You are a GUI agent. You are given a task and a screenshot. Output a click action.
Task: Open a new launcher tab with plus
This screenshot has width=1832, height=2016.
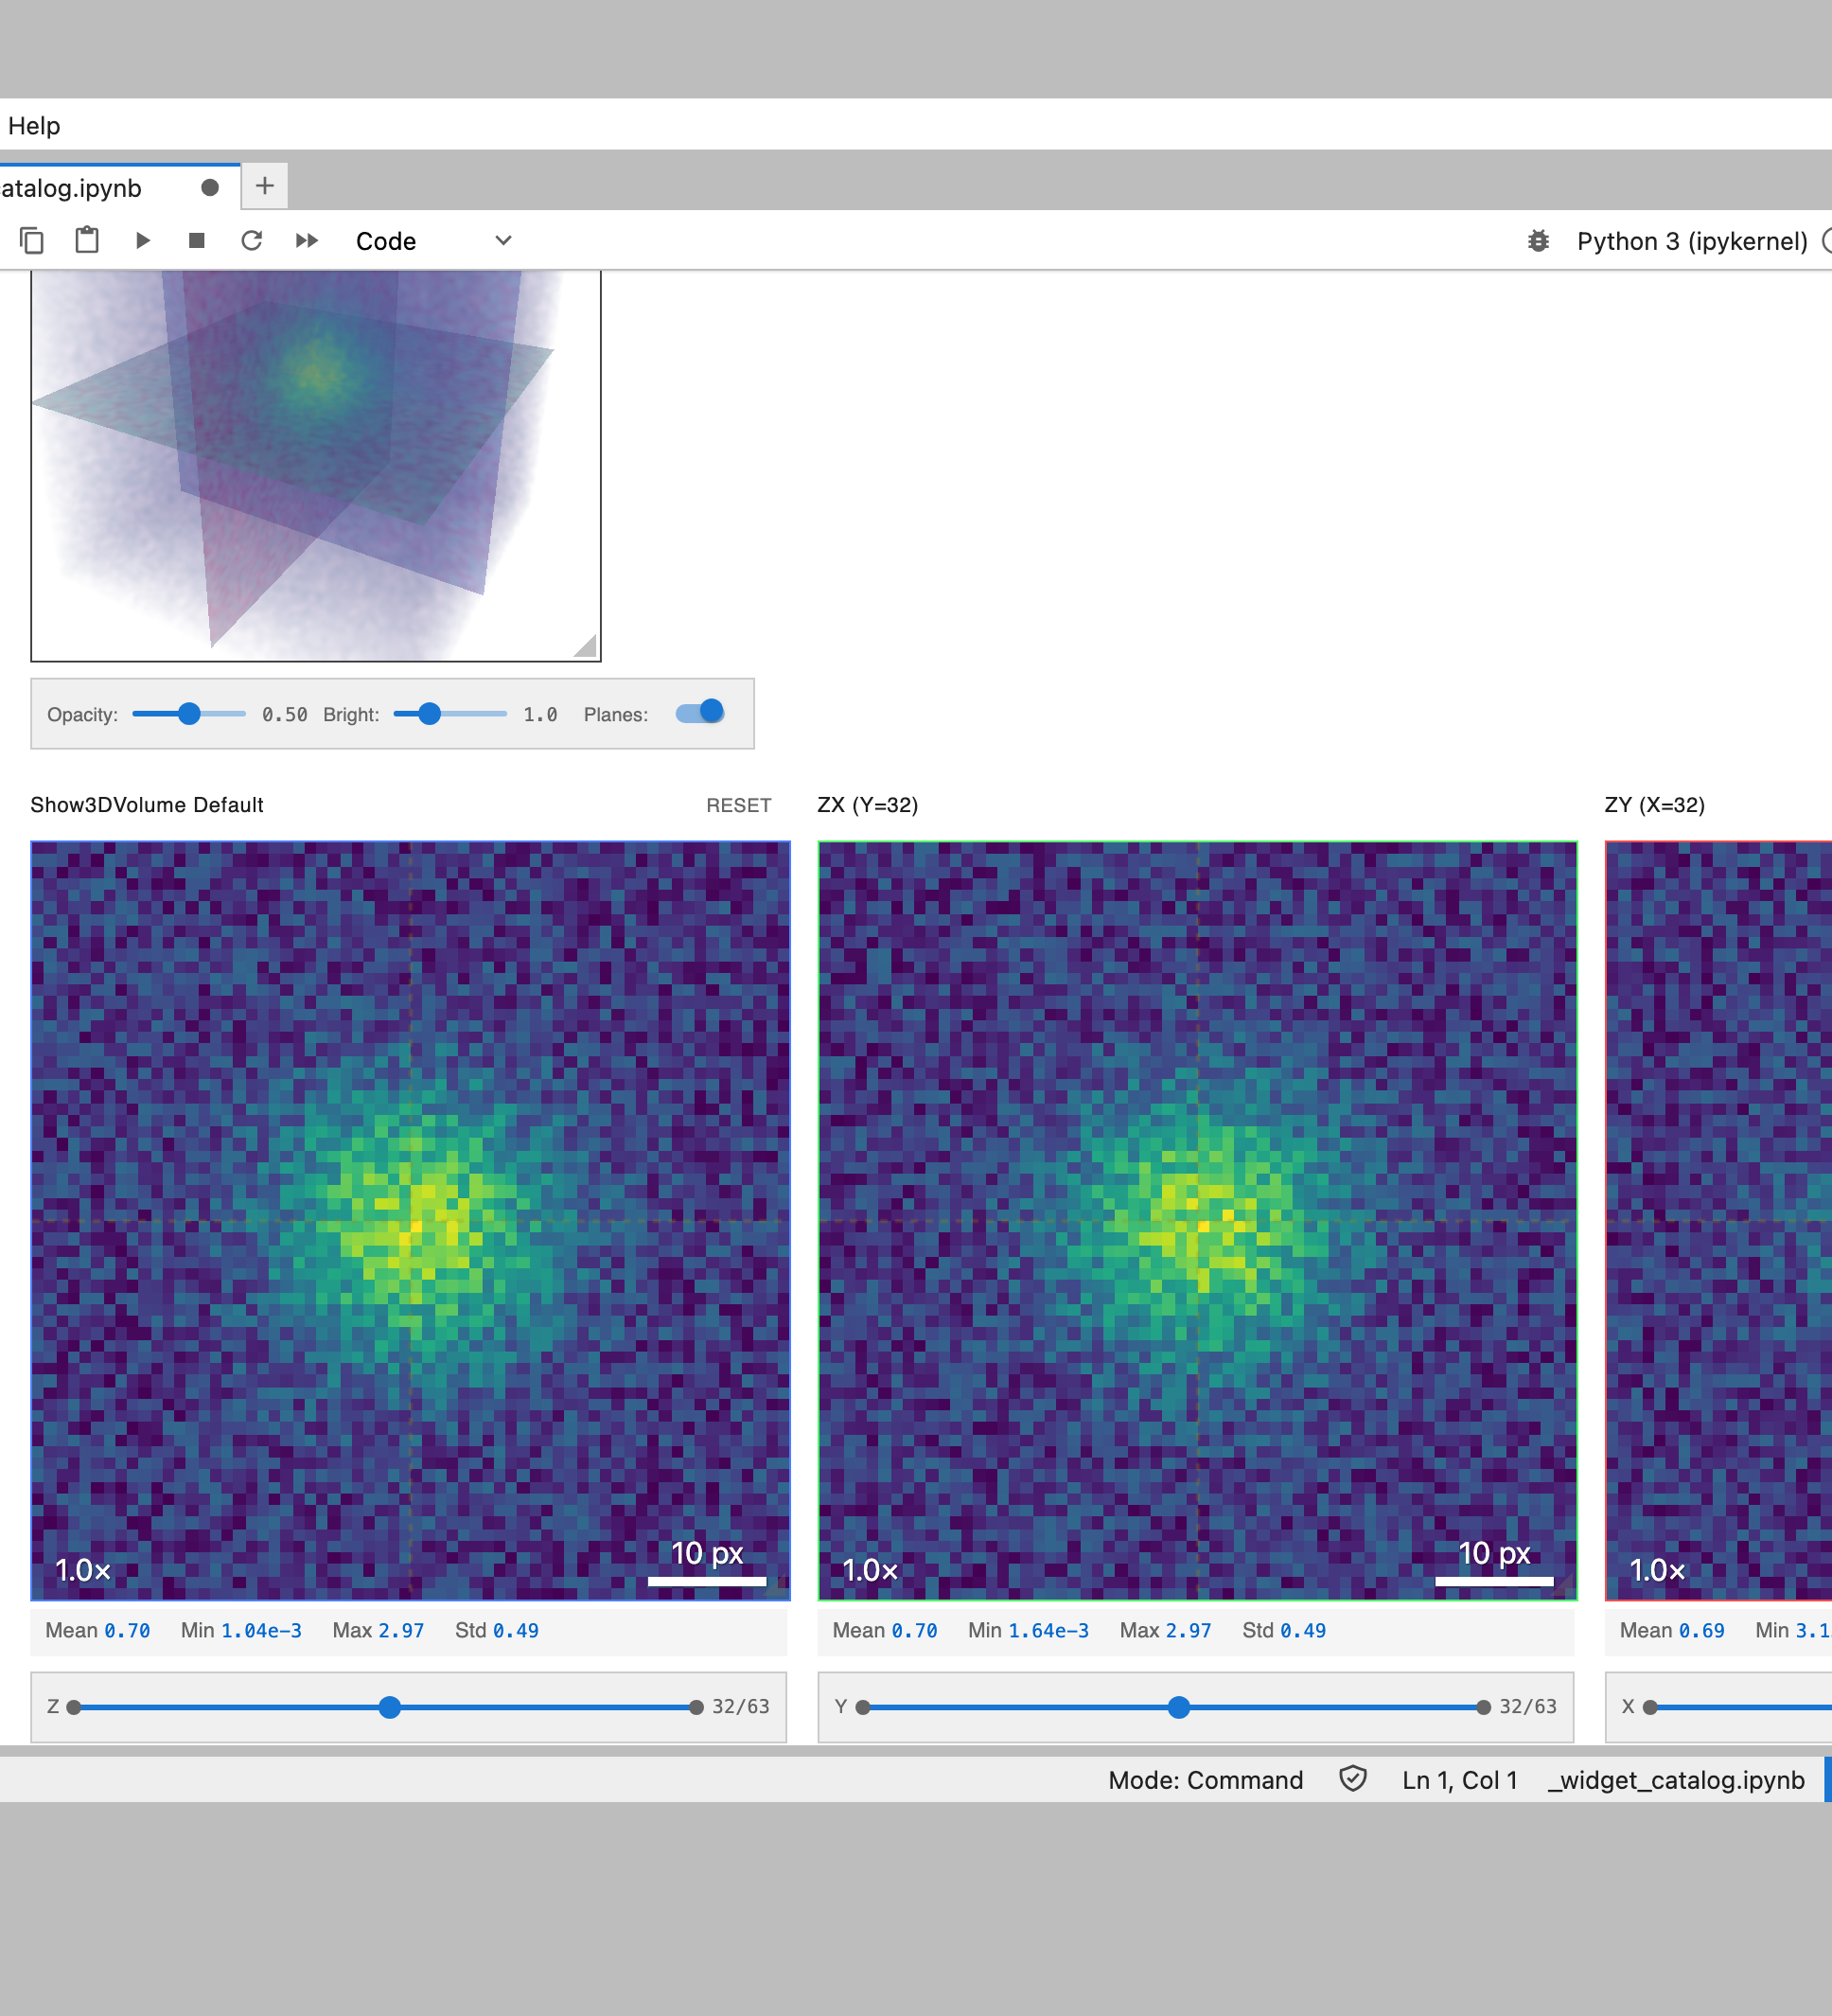[265, 186]
